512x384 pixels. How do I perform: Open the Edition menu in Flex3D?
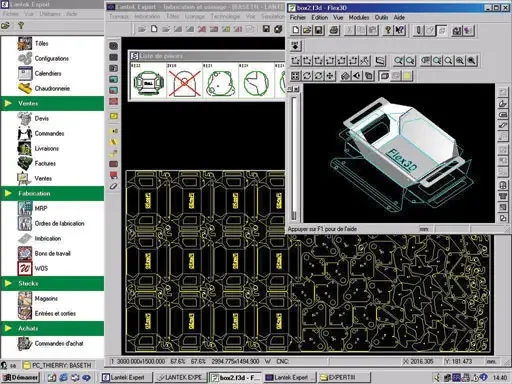320,17
